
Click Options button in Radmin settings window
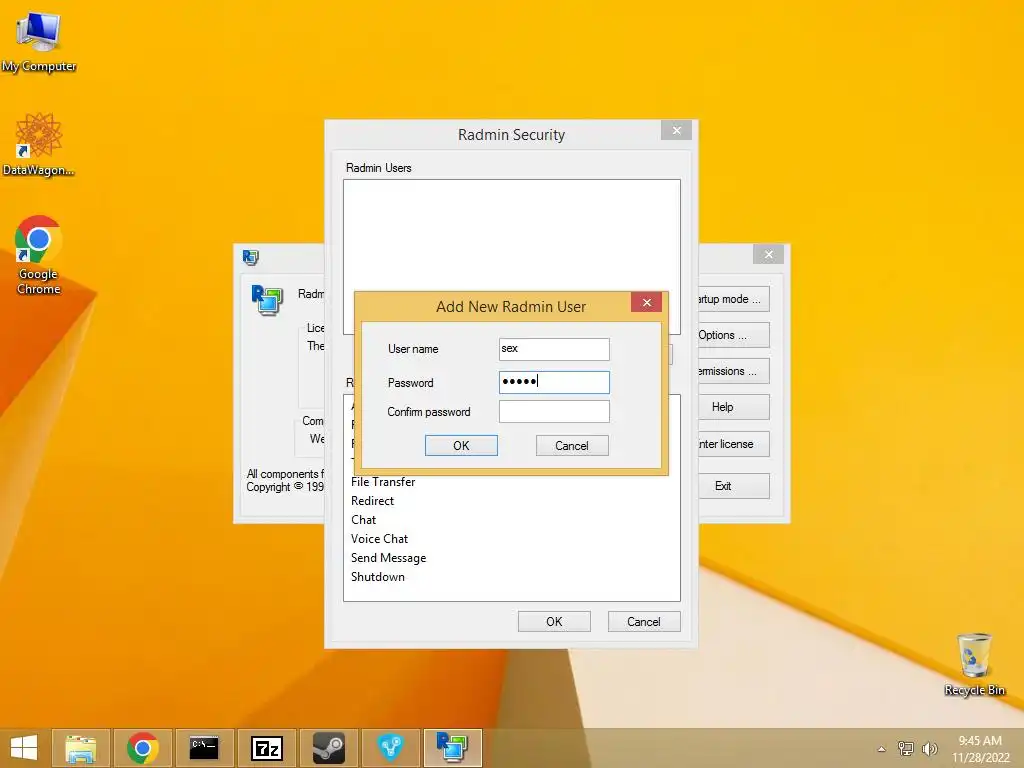point(734,335)
